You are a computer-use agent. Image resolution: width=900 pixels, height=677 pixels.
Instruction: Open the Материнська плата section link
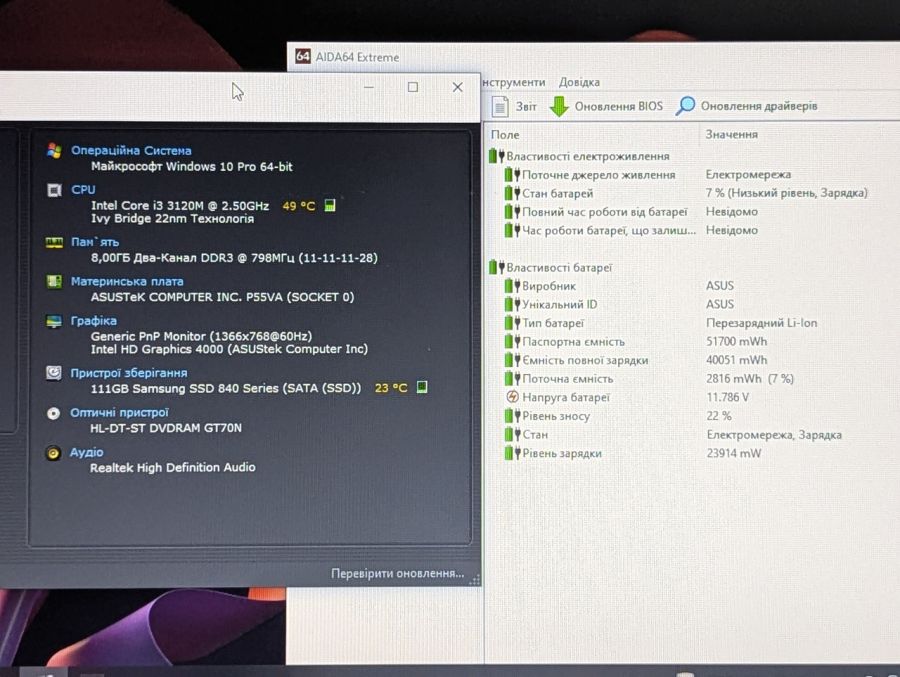click(127, 281)
